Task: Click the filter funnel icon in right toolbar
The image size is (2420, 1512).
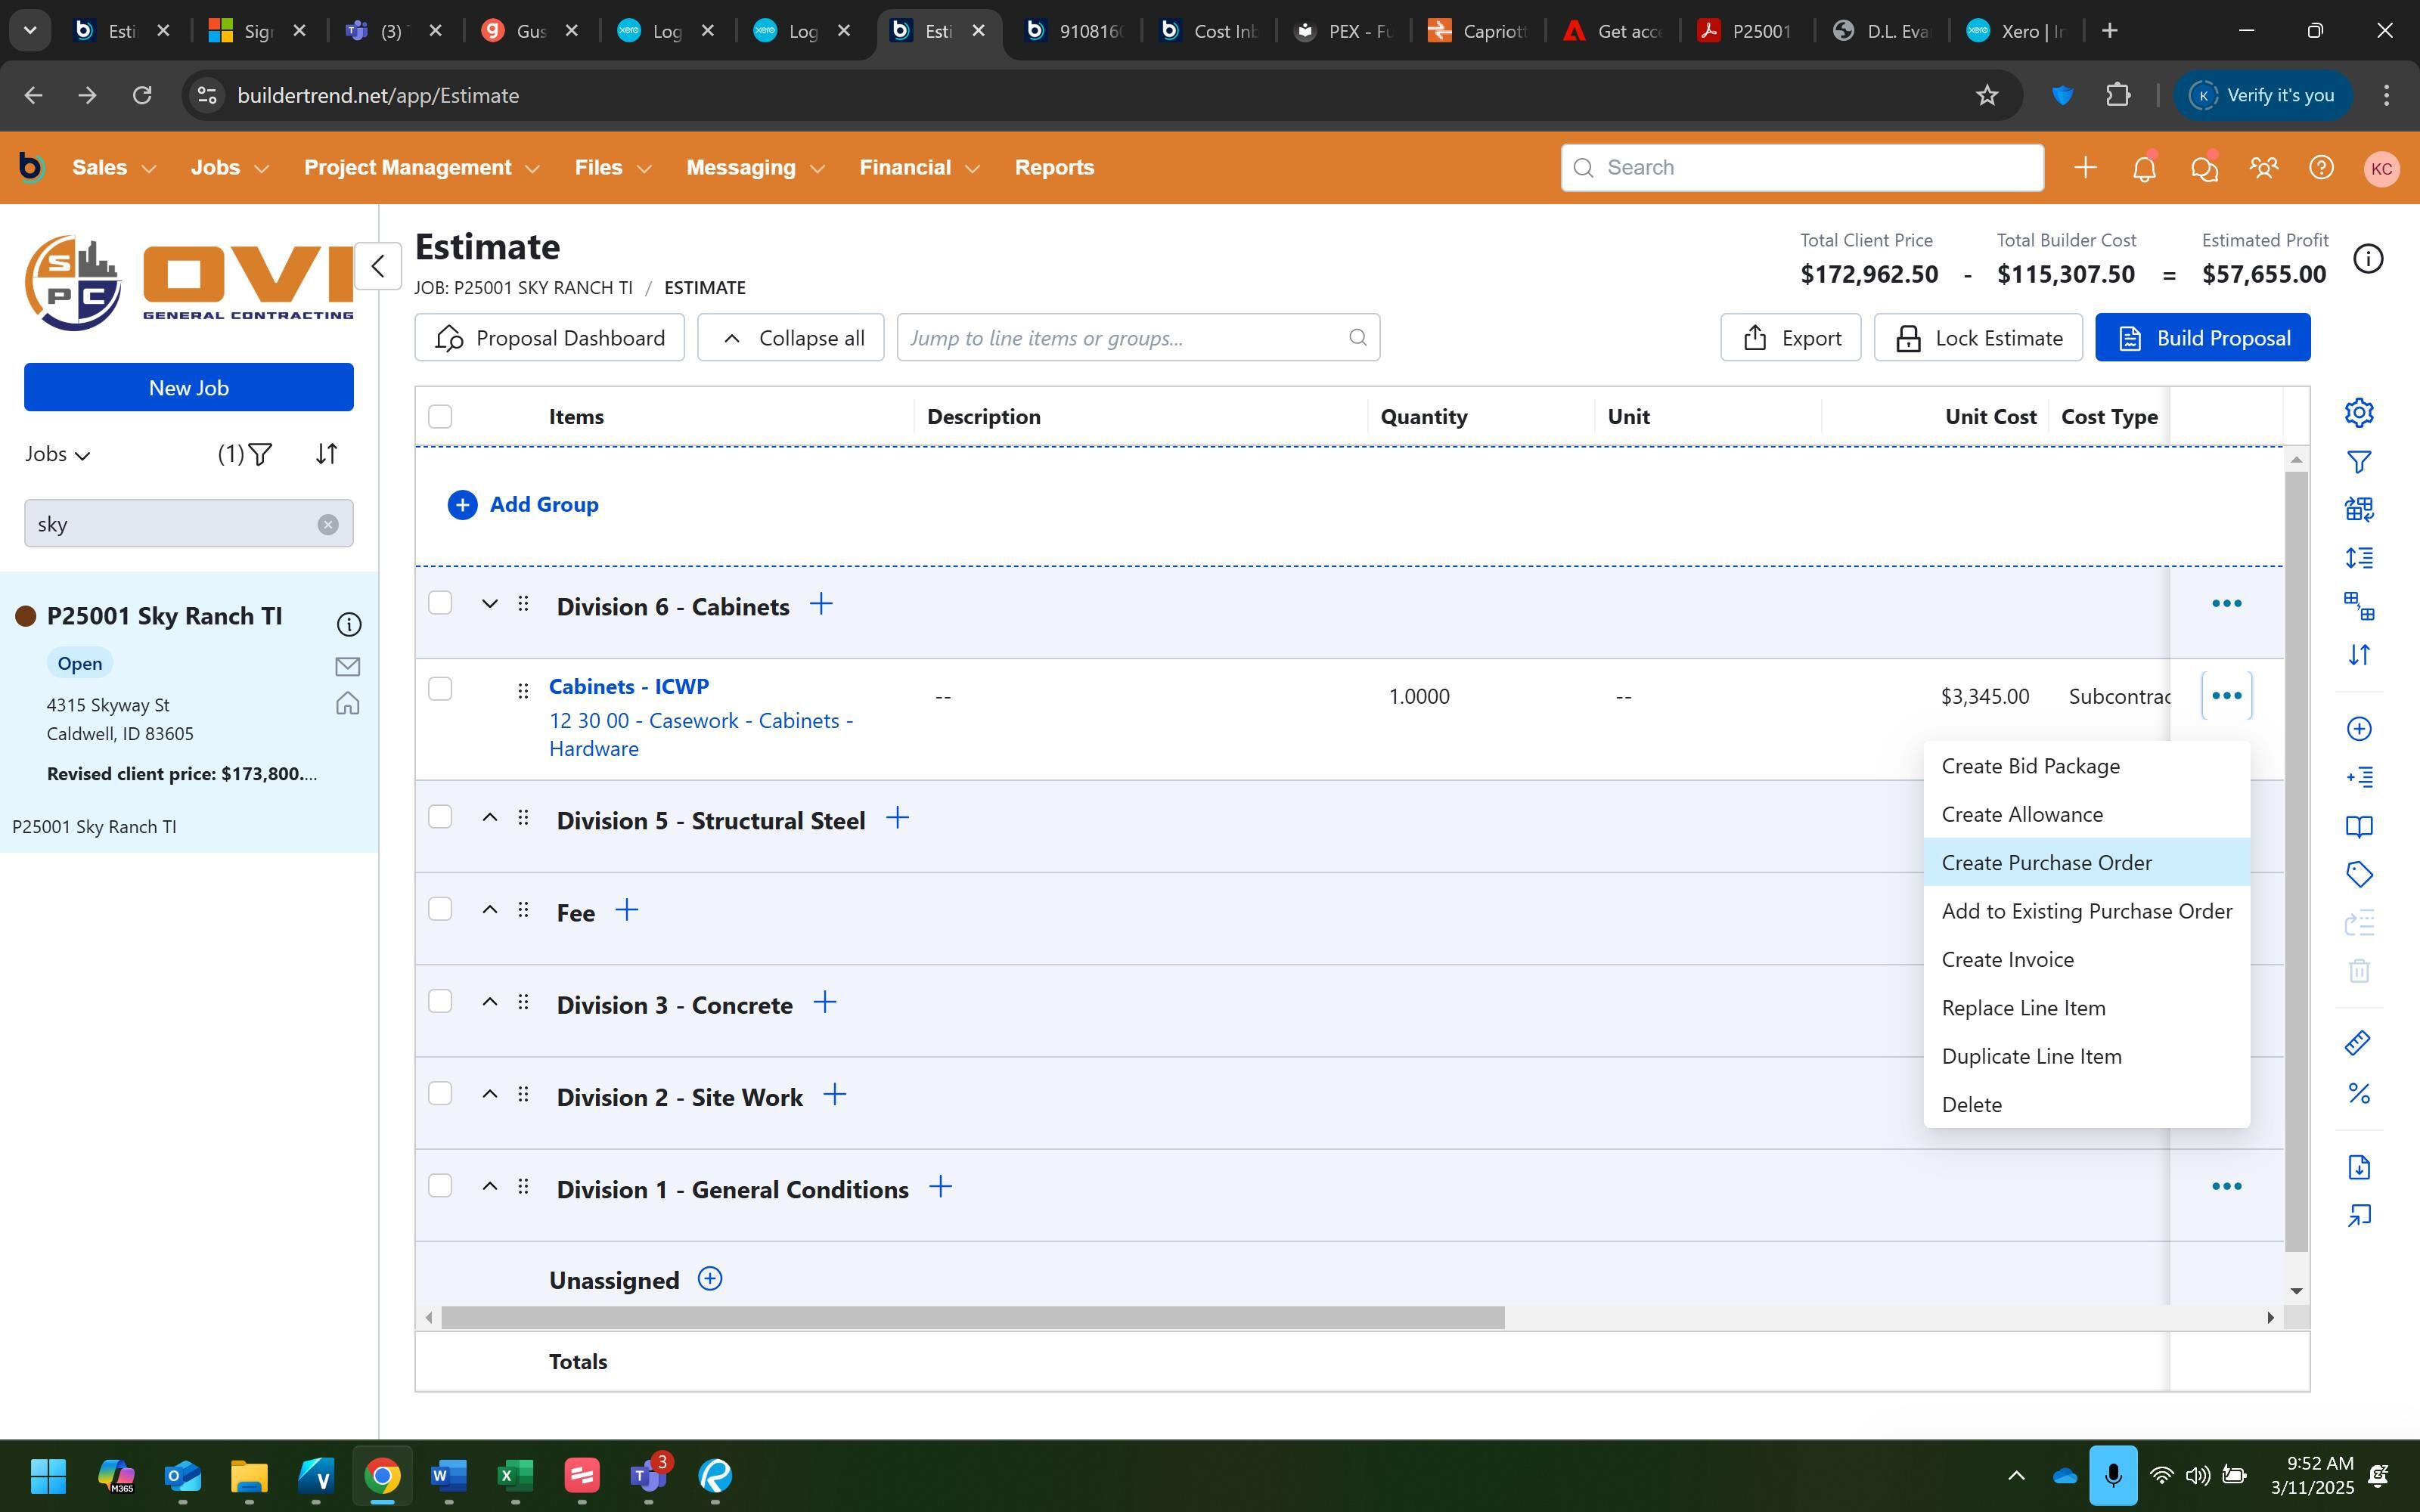Action: pos(2359,461)
